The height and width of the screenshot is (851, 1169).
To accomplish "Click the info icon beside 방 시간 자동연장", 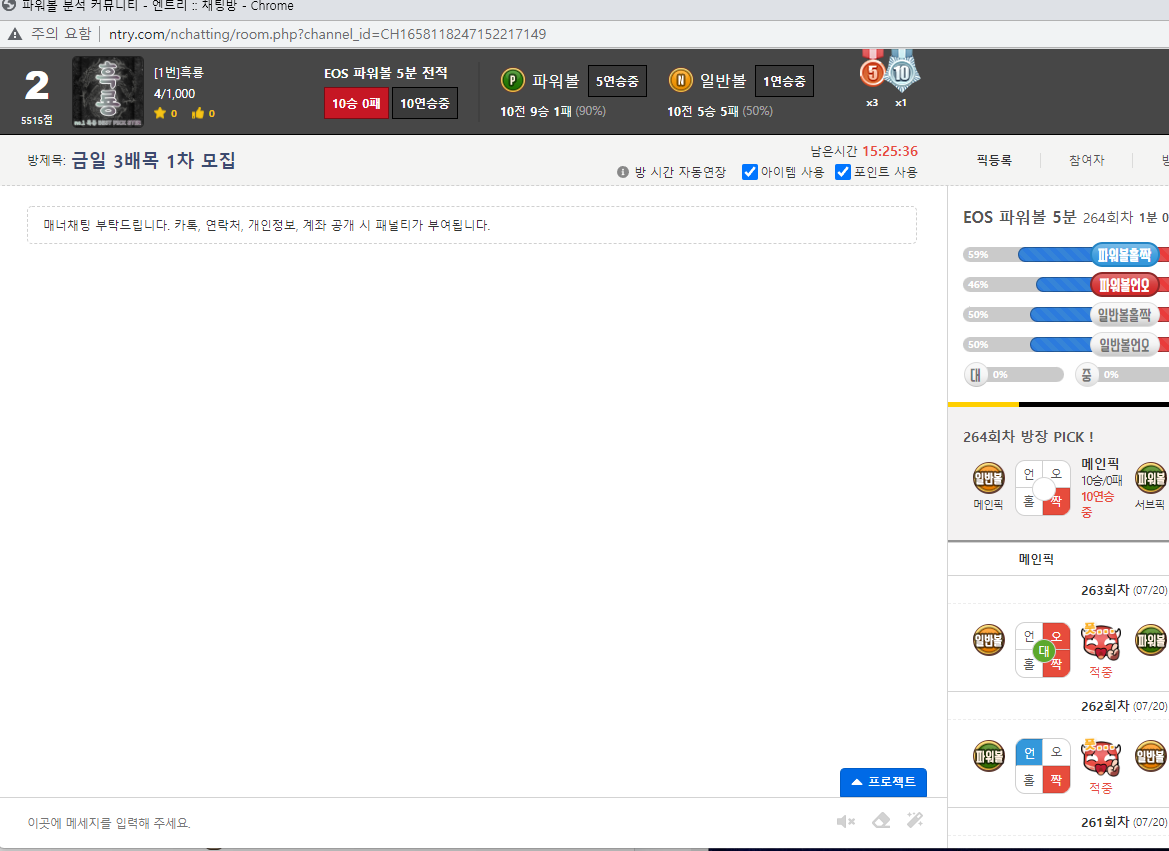I will coord(623,172).
